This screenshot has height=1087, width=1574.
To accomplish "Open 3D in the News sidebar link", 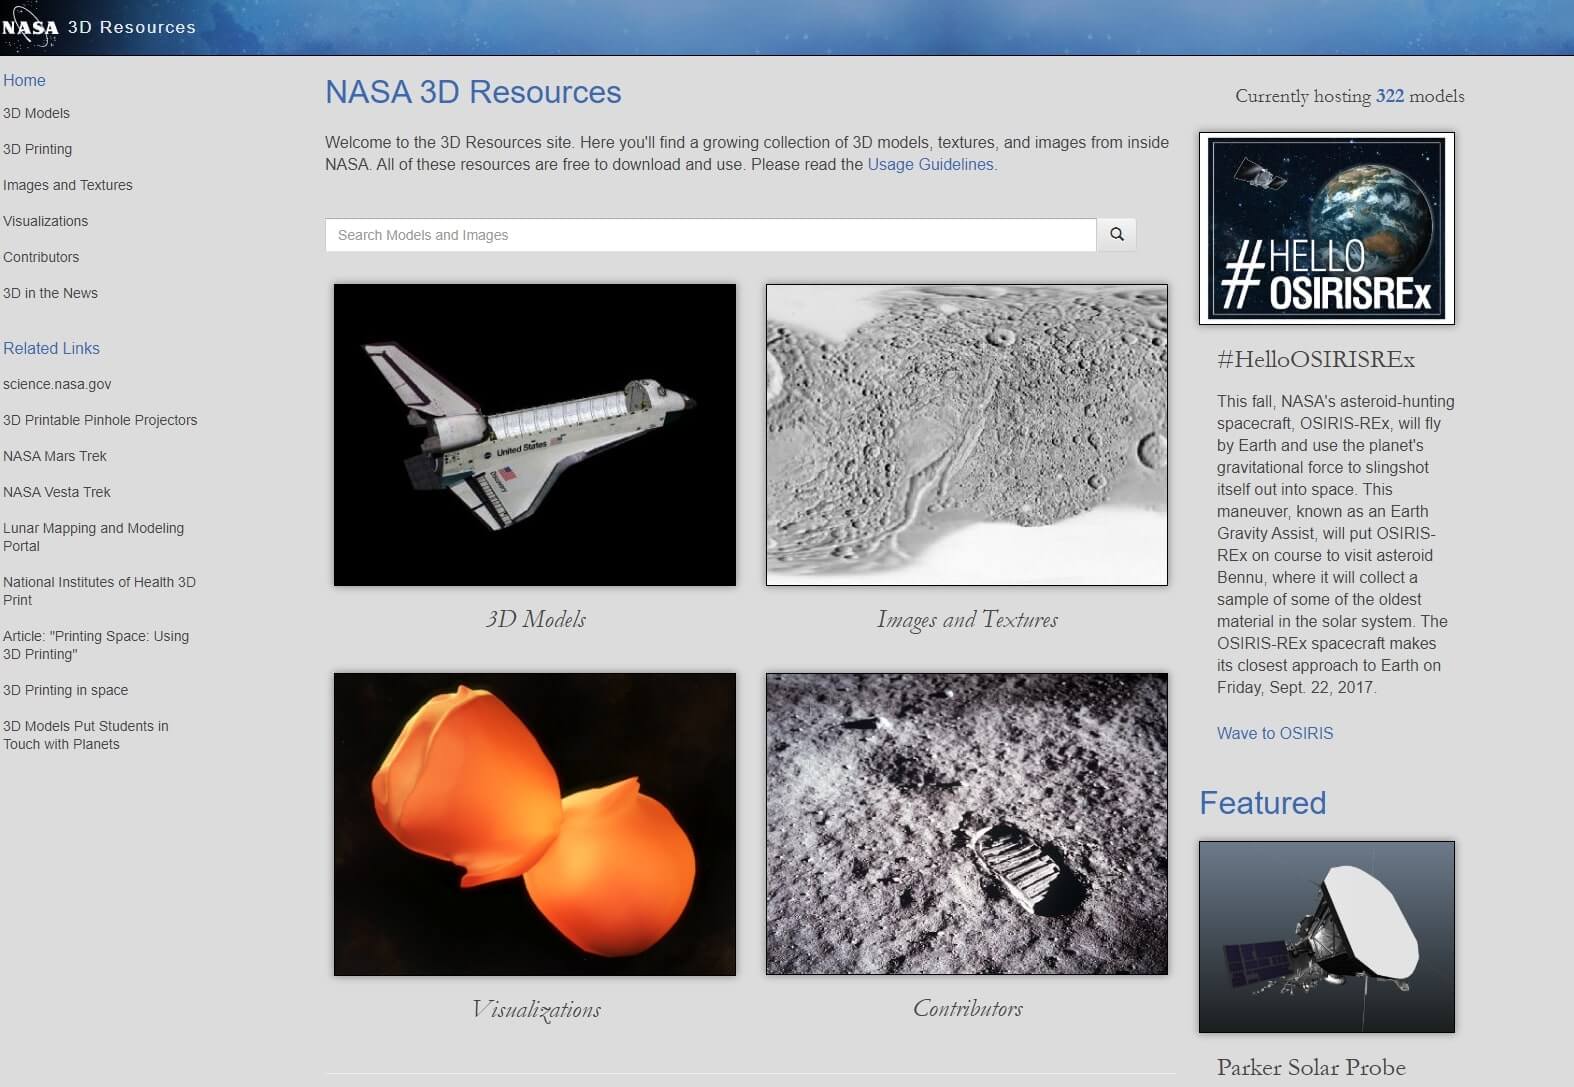I will [50, 293].
